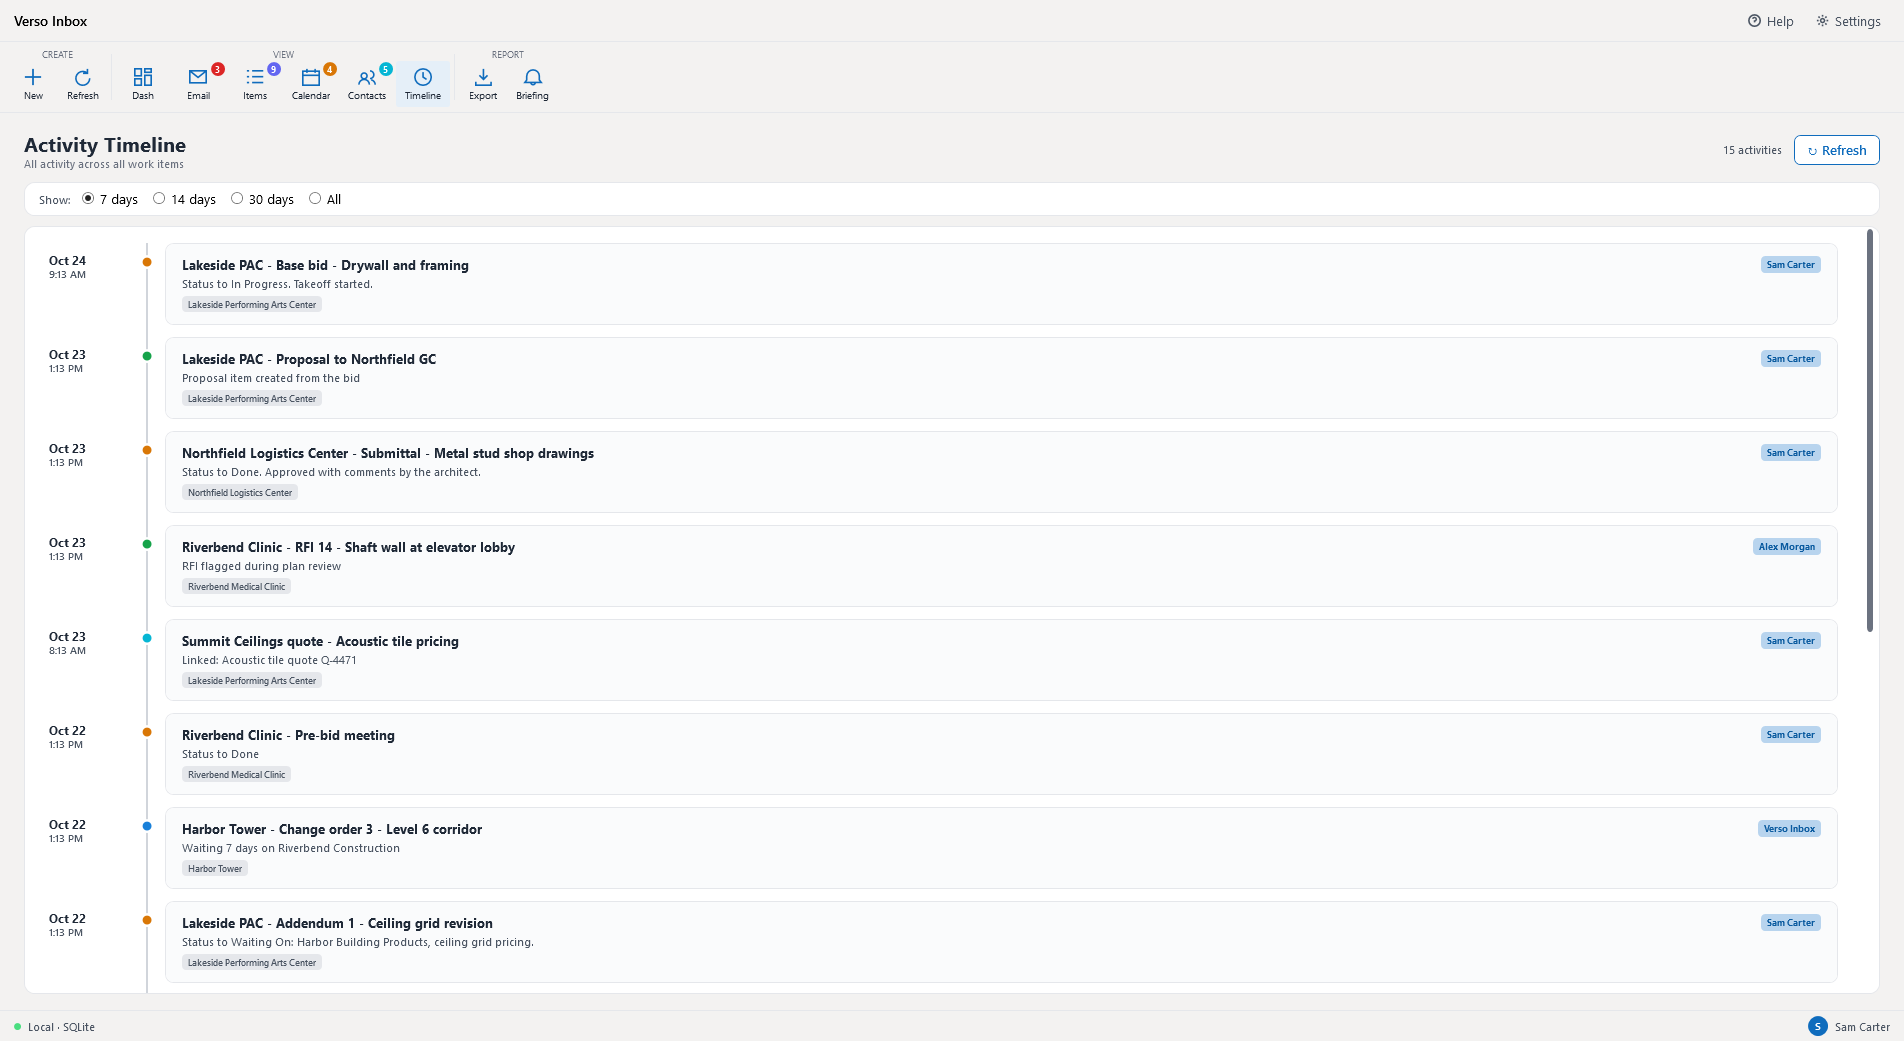The height and width of the screenshot is (1041, 1904).
Task: Open the Items list icon
Action: (x=255, y=78)
